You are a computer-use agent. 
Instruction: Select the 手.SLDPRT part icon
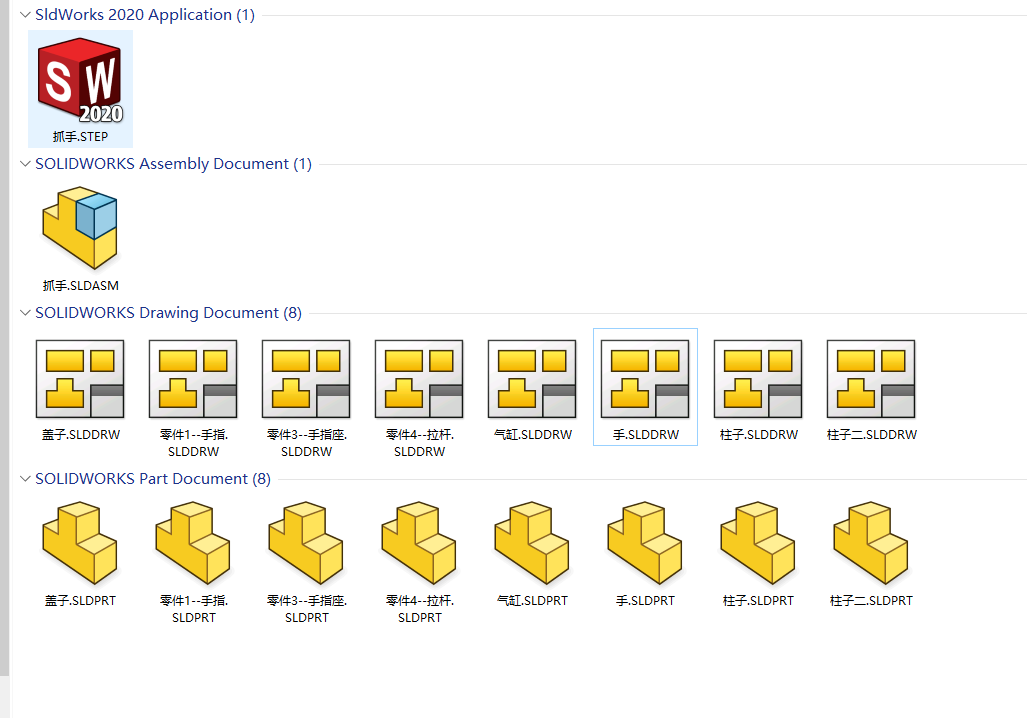point(645,543)
